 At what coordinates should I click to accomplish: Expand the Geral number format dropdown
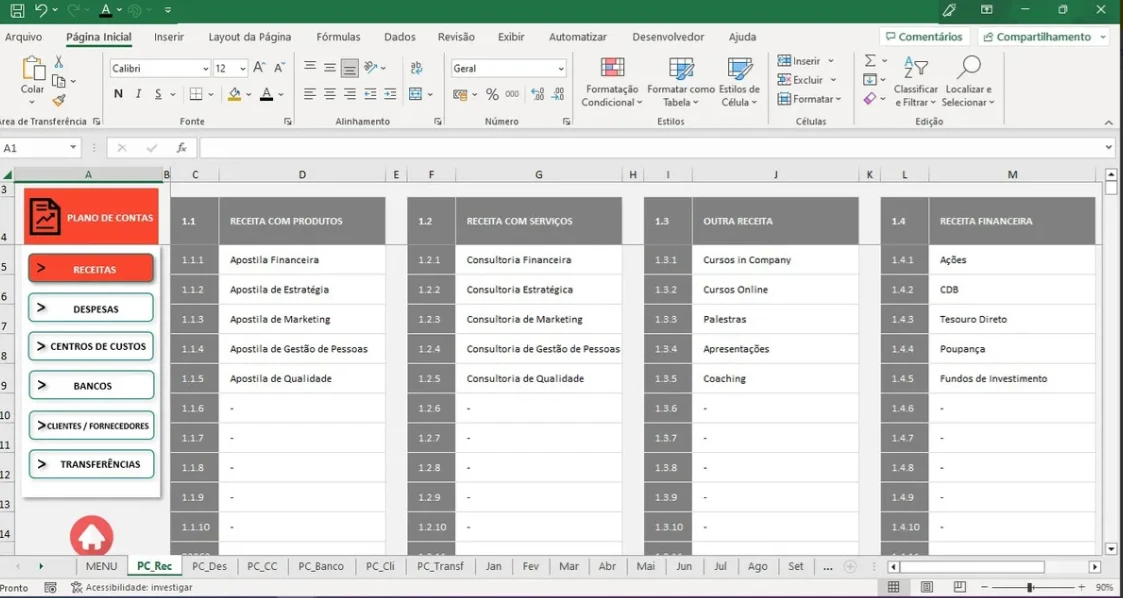pos(561,69)
